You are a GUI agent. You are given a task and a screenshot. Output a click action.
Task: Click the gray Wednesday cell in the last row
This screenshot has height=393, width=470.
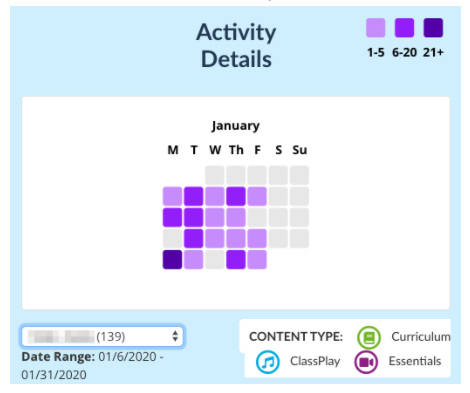coord(215,259)
